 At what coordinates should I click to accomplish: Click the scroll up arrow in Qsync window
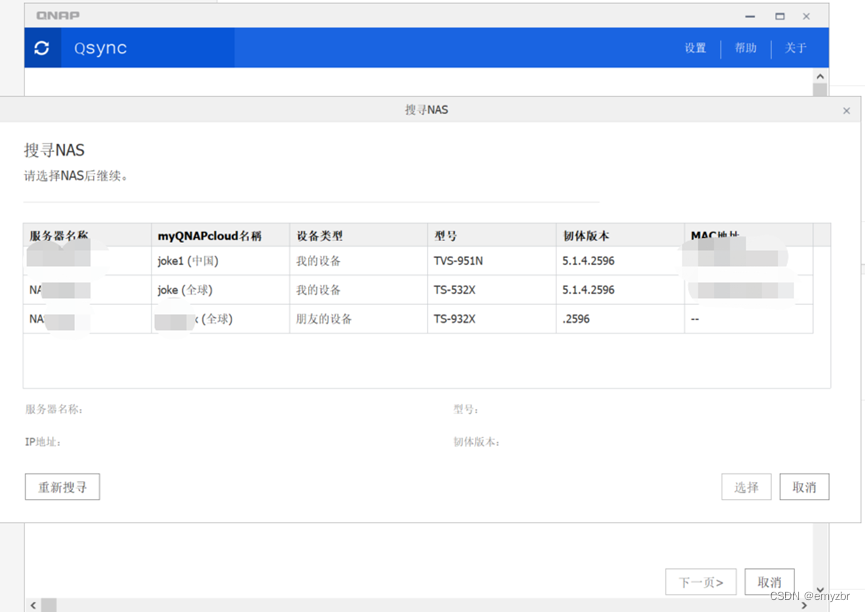(x=820, y=76)
